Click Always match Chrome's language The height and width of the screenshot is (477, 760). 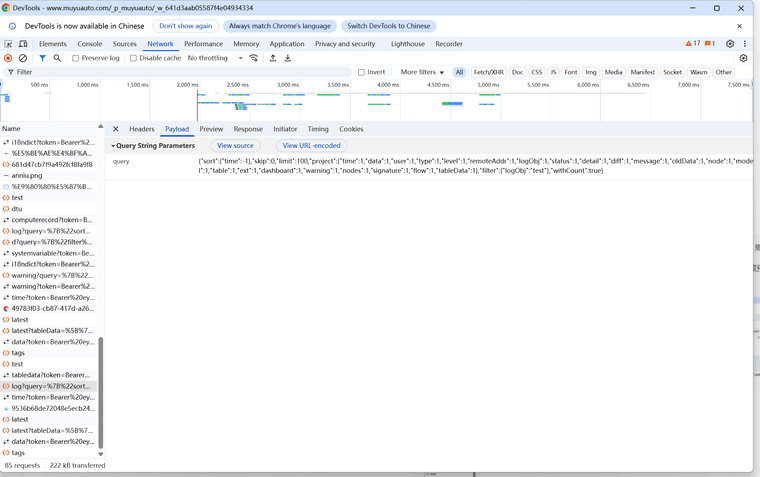click(x=280, y=26)
